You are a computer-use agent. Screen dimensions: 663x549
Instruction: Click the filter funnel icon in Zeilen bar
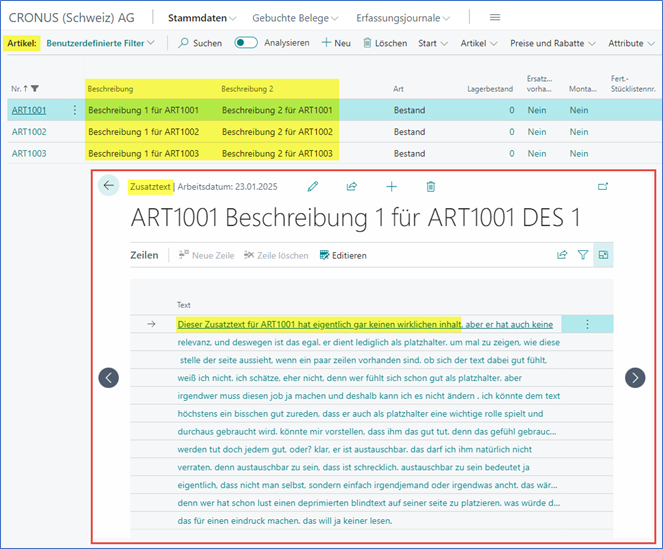[x=583, y=255]
